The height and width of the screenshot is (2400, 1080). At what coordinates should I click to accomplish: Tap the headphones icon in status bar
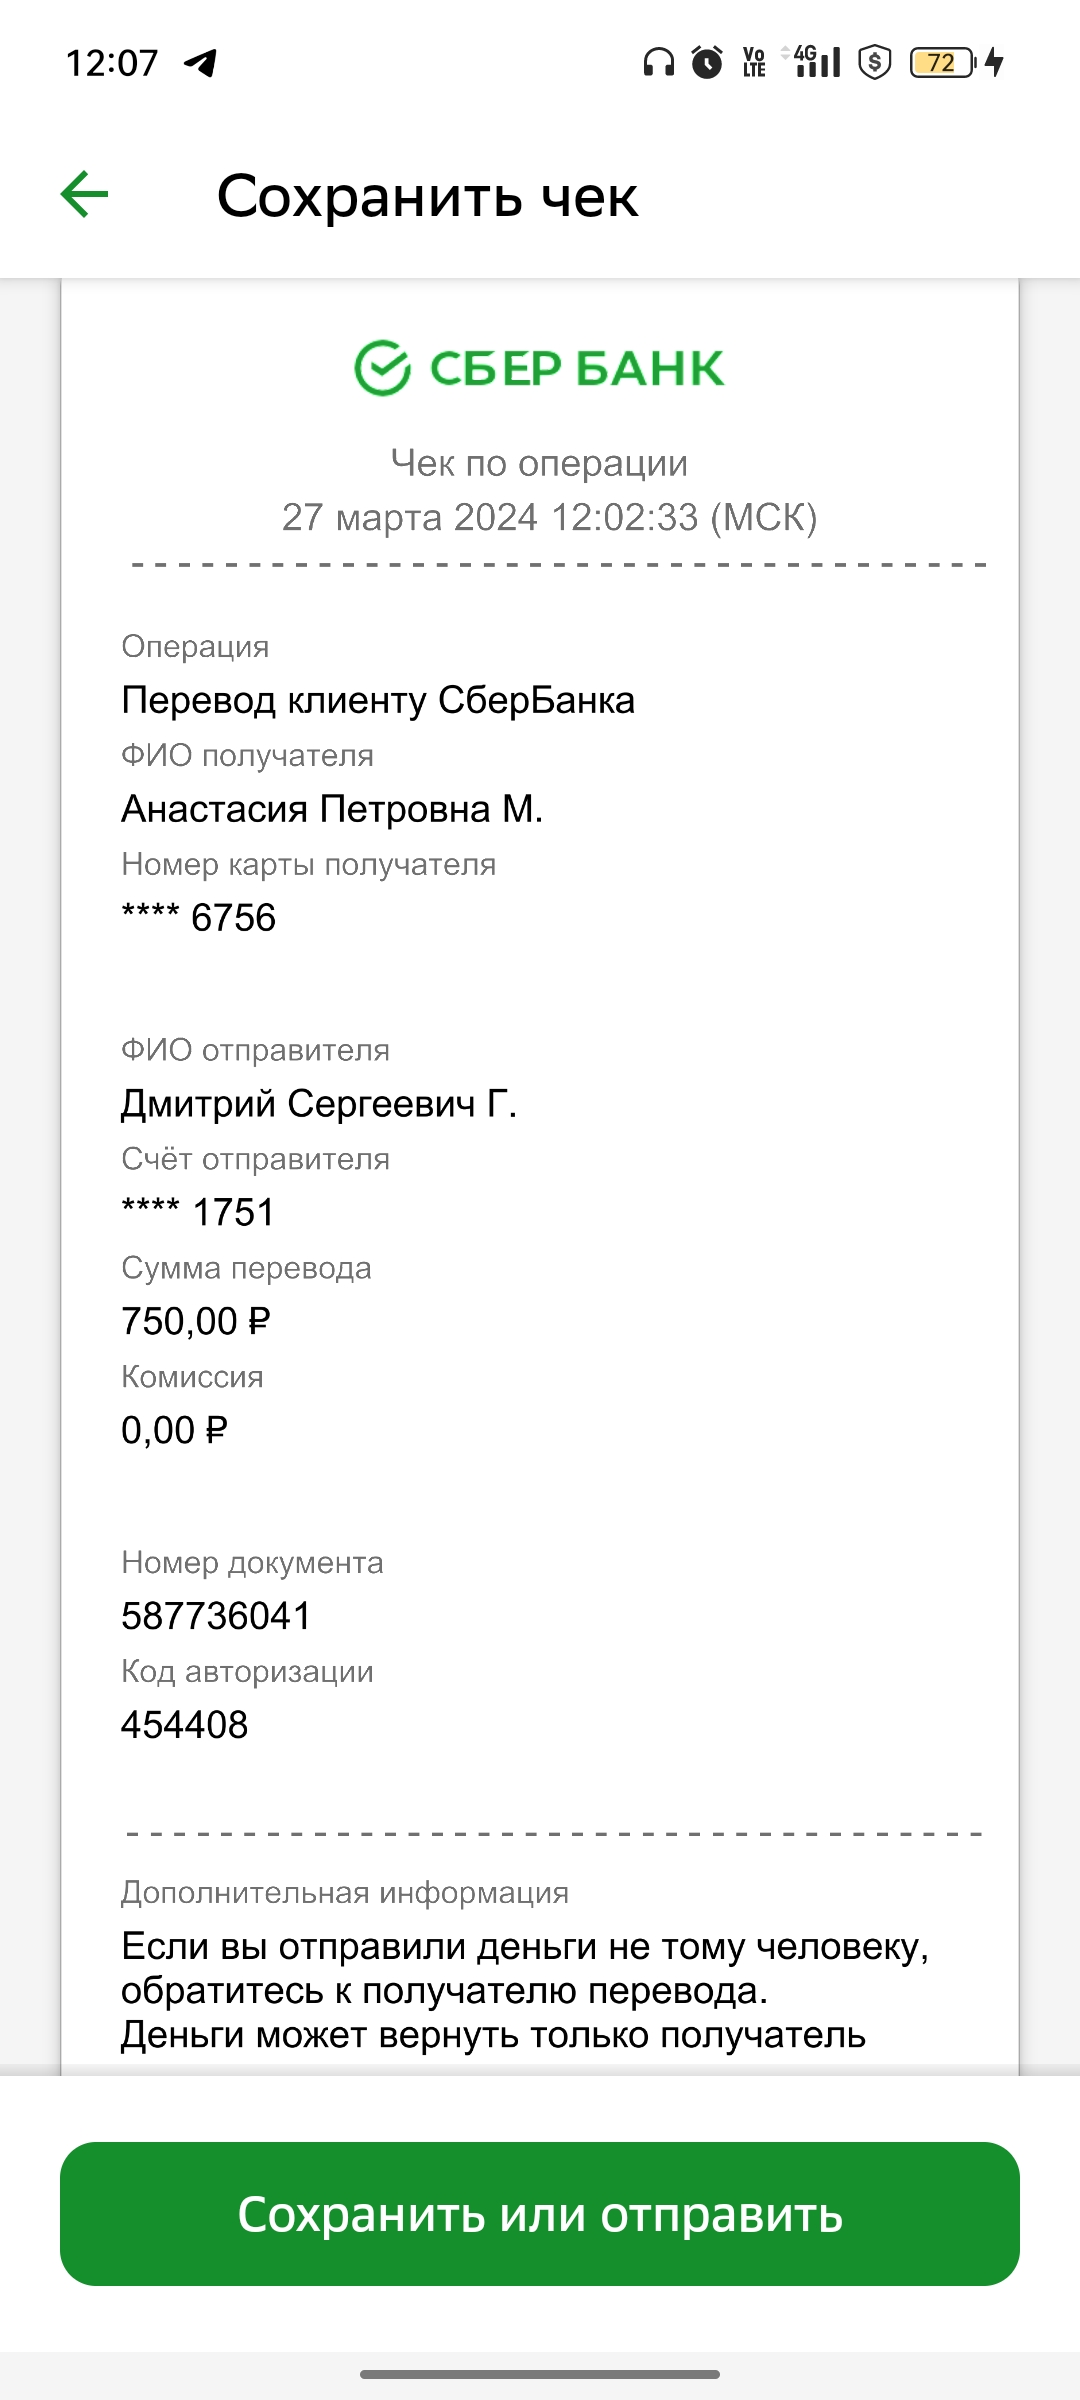(x=658, y=62)
